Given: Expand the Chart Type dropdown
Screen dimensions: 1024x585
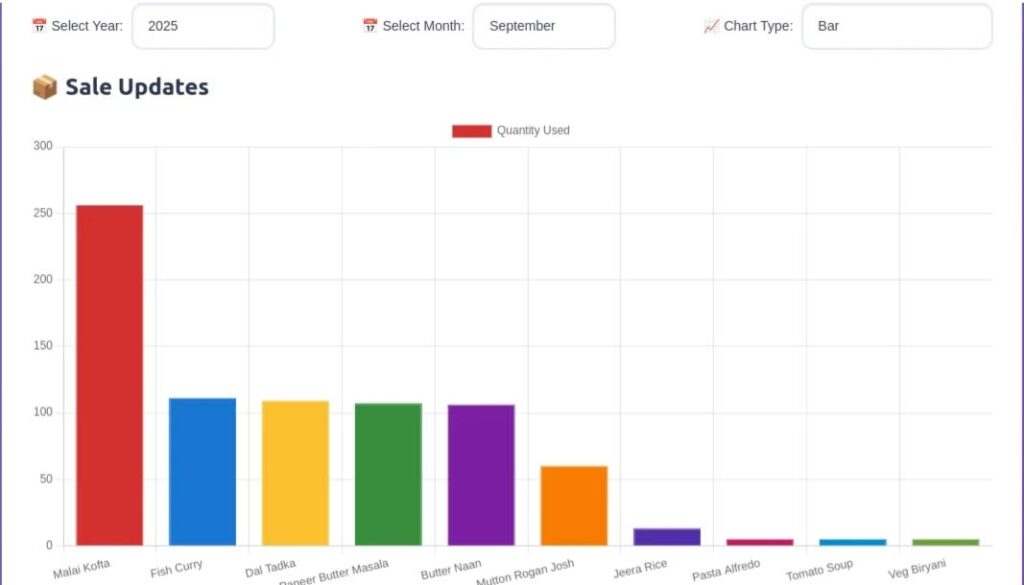Looking at the screenshot, I should point(896,26).
